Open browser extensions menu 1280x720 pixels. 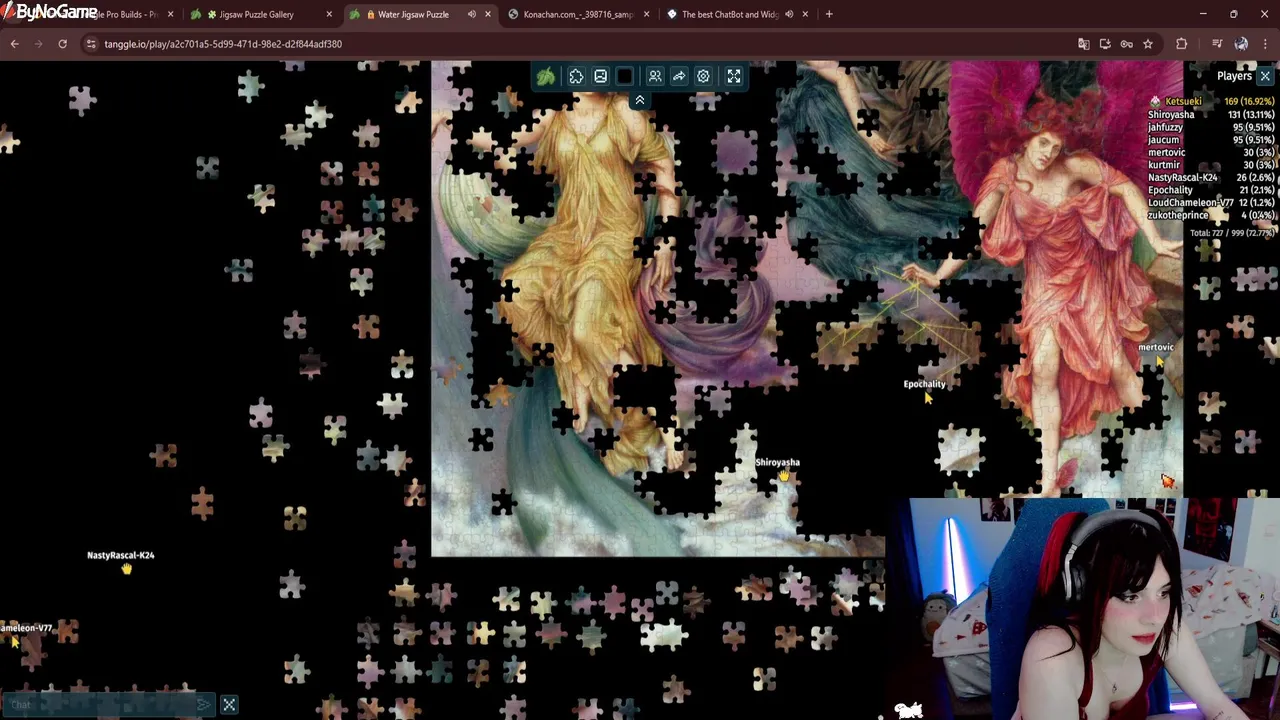[1182, 44]
